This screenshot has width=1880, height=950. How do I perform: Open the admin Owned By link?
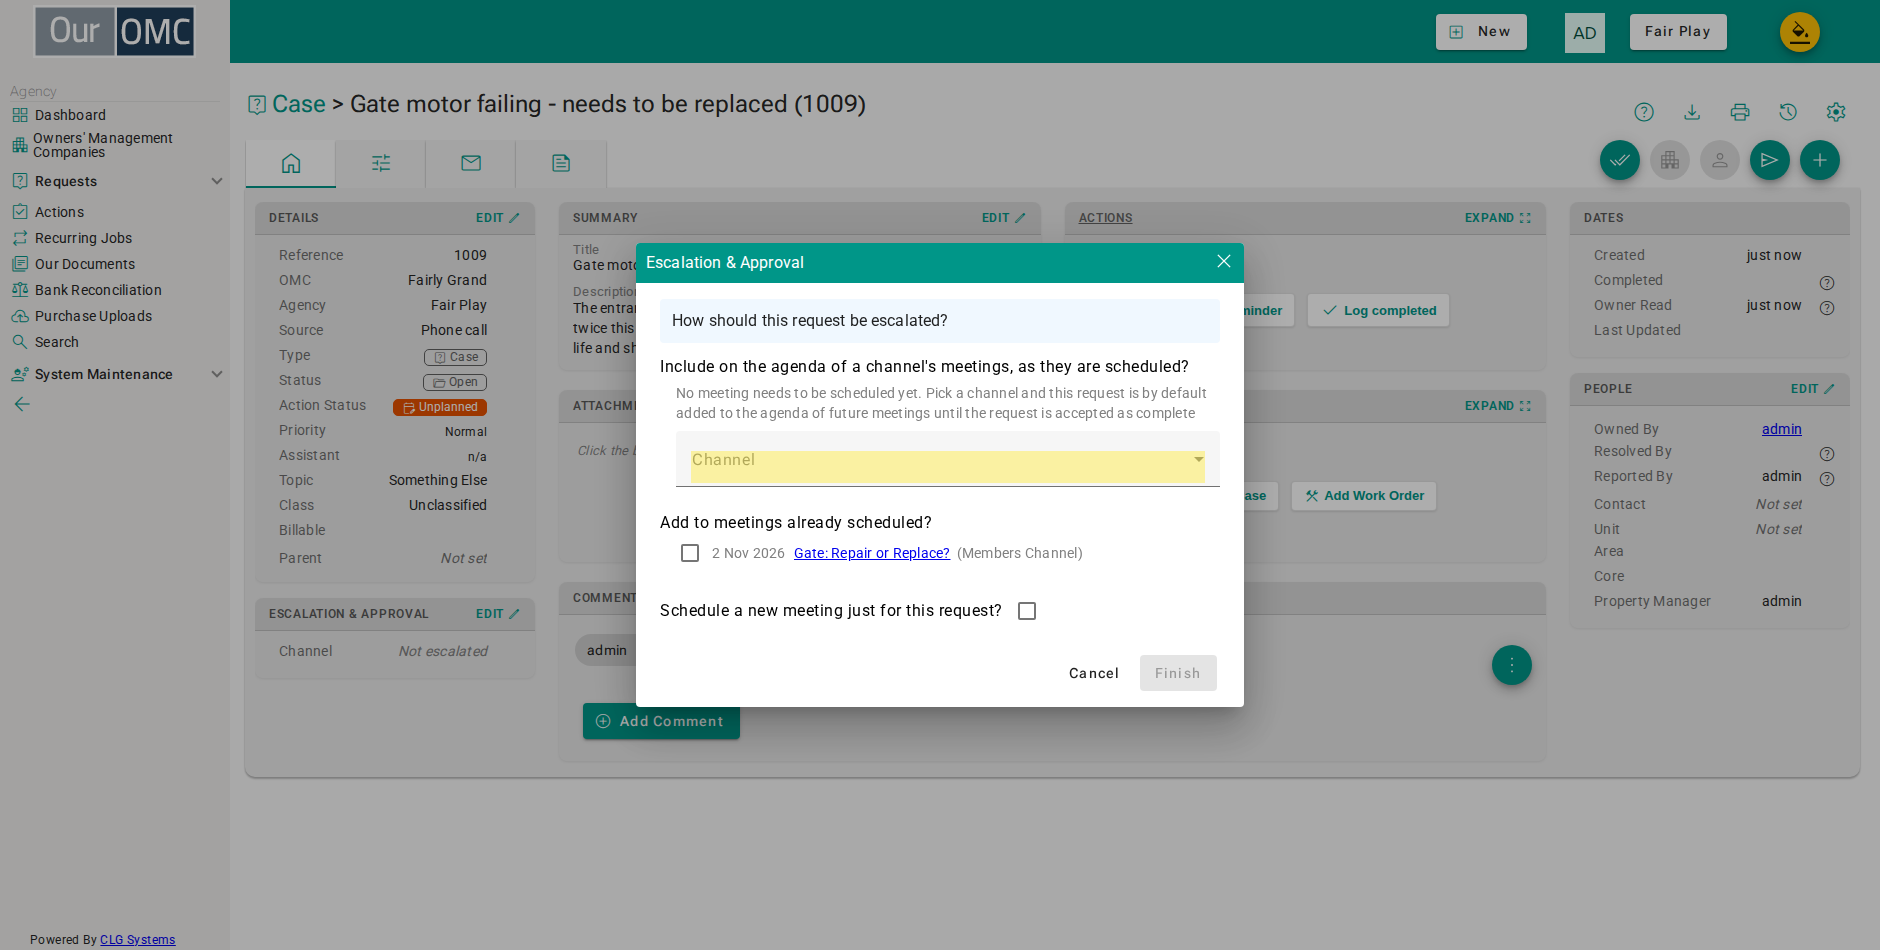[x=1782, y=429]
